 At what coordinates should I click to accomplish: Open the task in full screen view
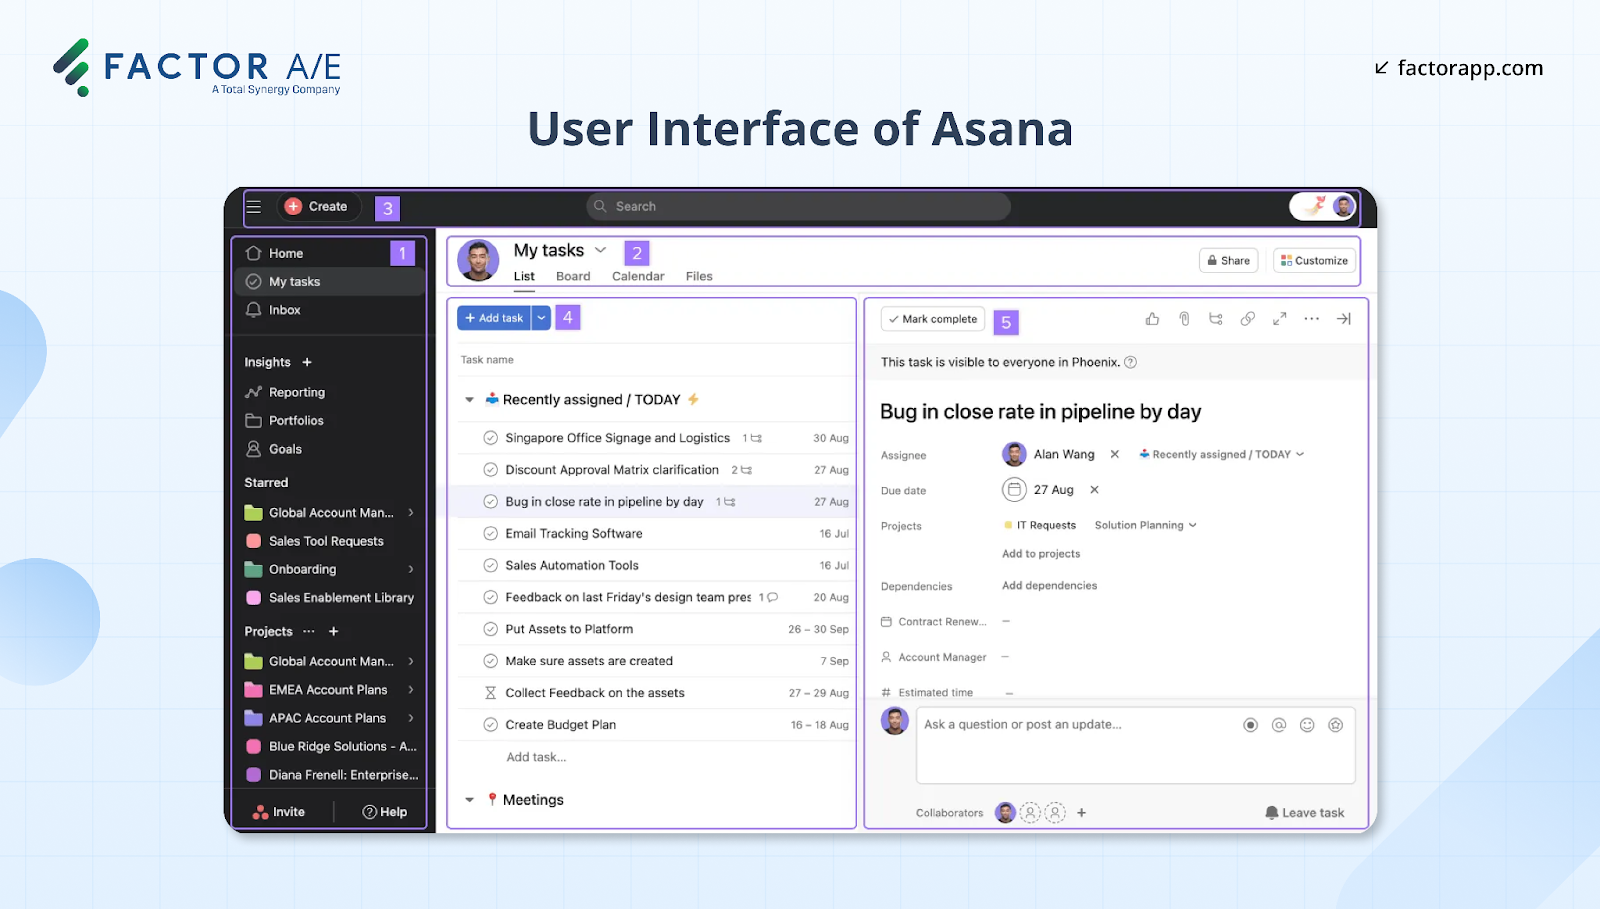coord(1279,318)
